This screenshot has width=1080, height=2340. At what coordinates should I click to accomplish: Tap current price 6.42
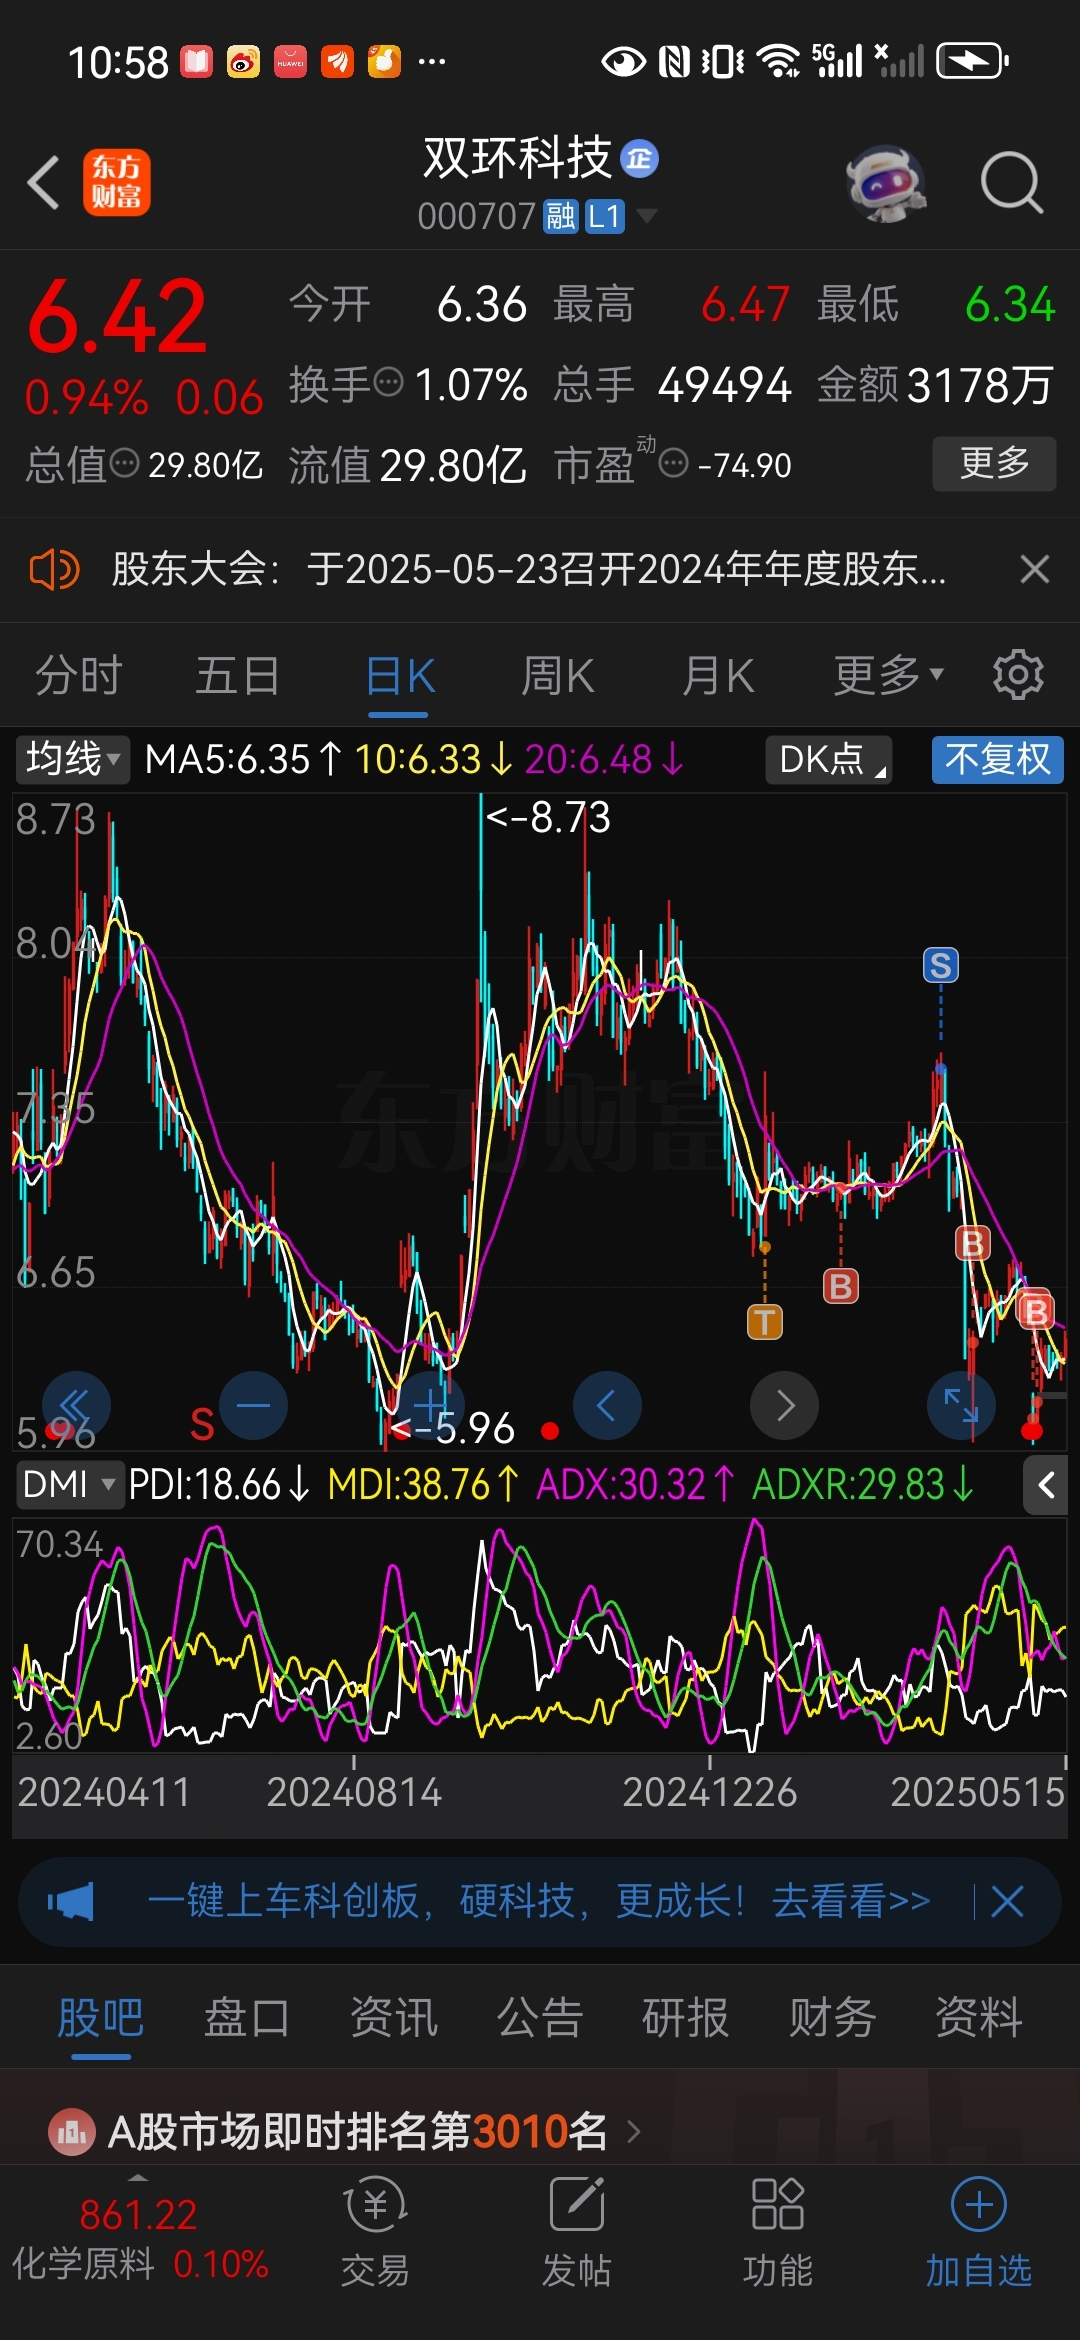pos(118,317)
